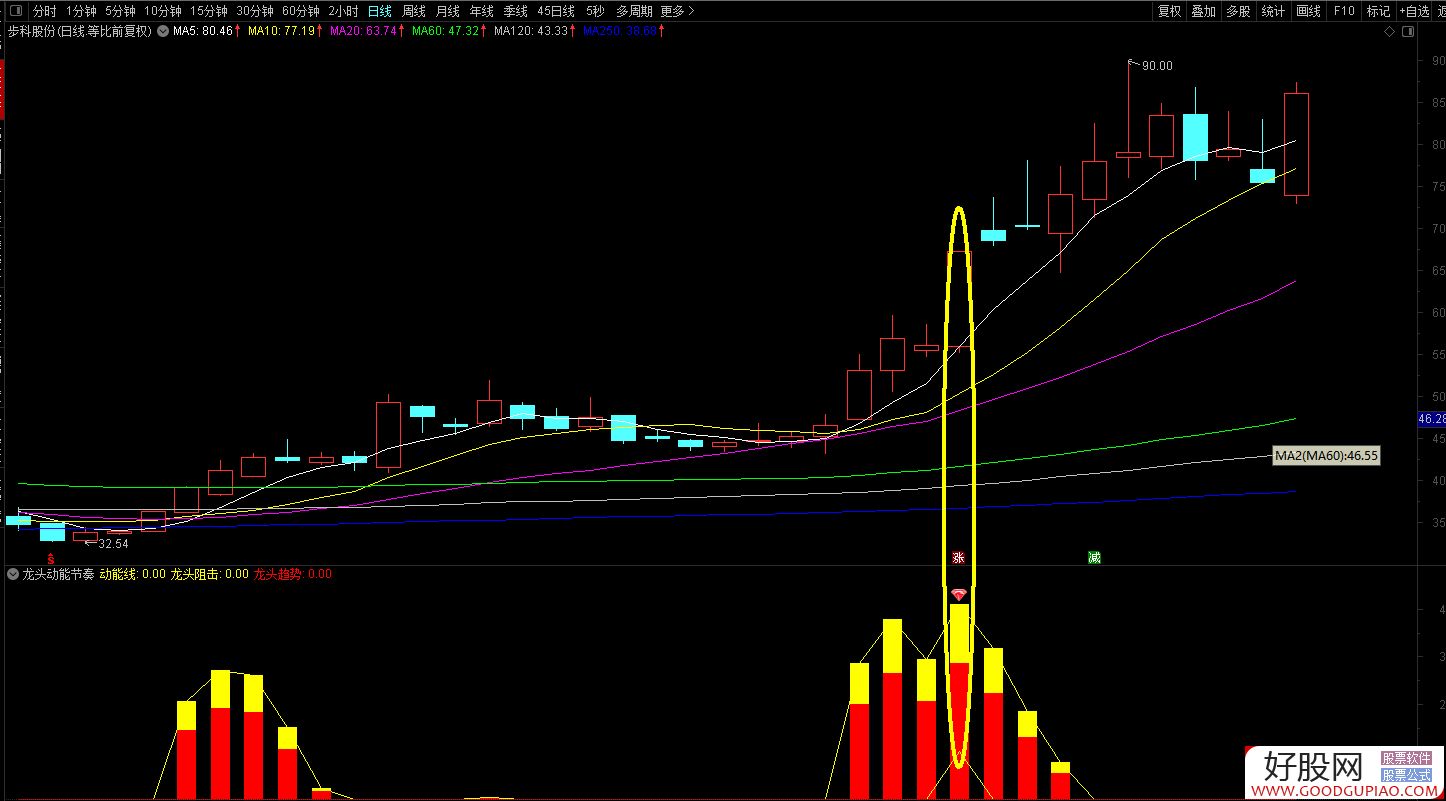Click the 龙头趋势: 0.00 value label

click(x=292, y=574)
